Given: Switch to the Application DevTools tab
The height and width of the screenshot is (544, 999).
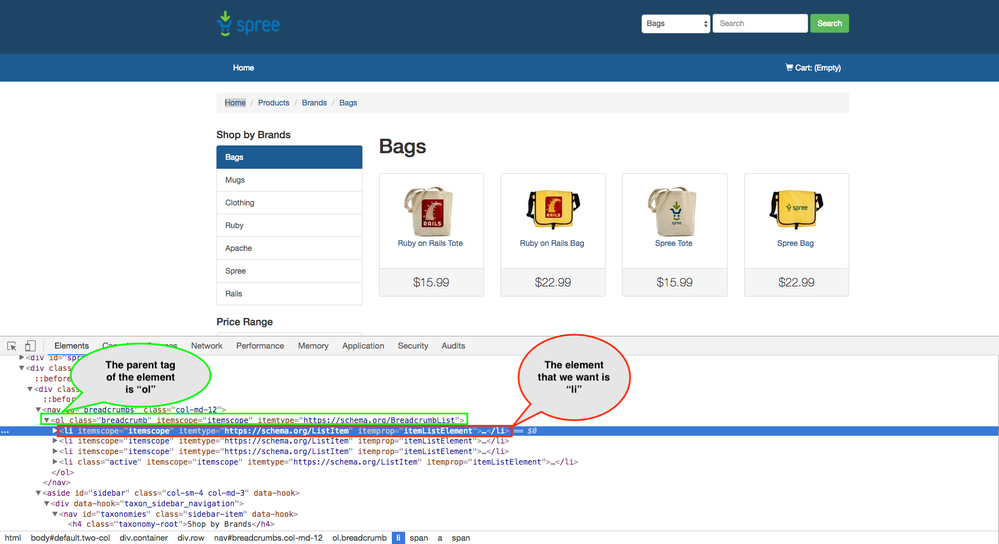Looking at the screenshot, I should point(363,346).
